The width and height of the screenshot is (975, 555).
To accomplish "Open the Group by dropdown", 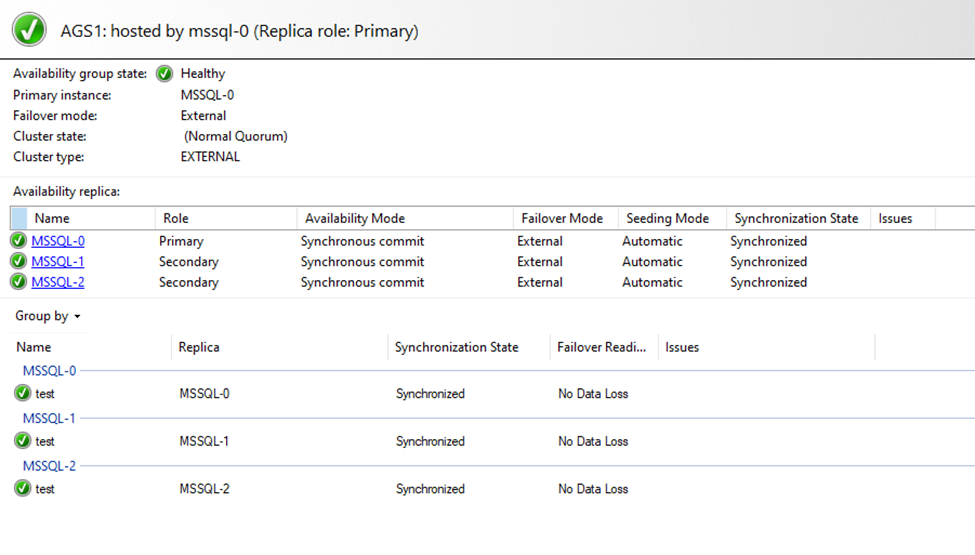I will (x=48, y=316).
